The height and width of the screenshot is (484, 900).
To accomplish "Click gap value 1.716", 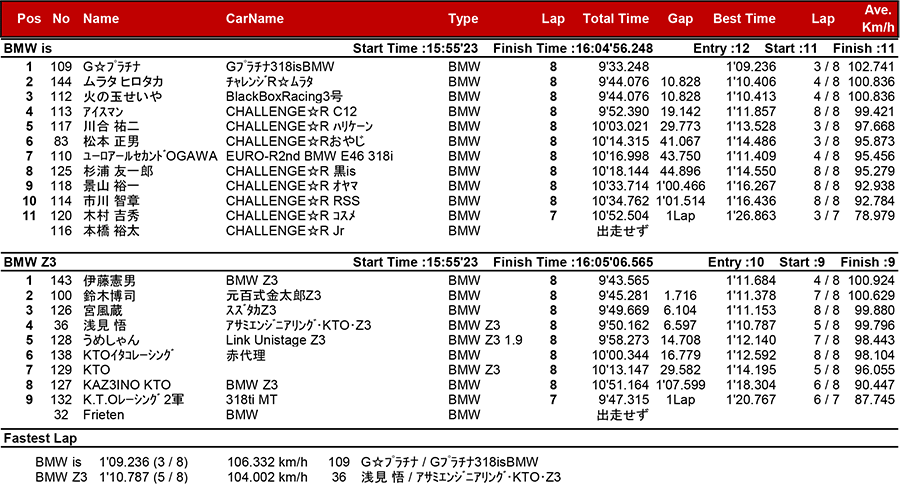I will (680, 296).
